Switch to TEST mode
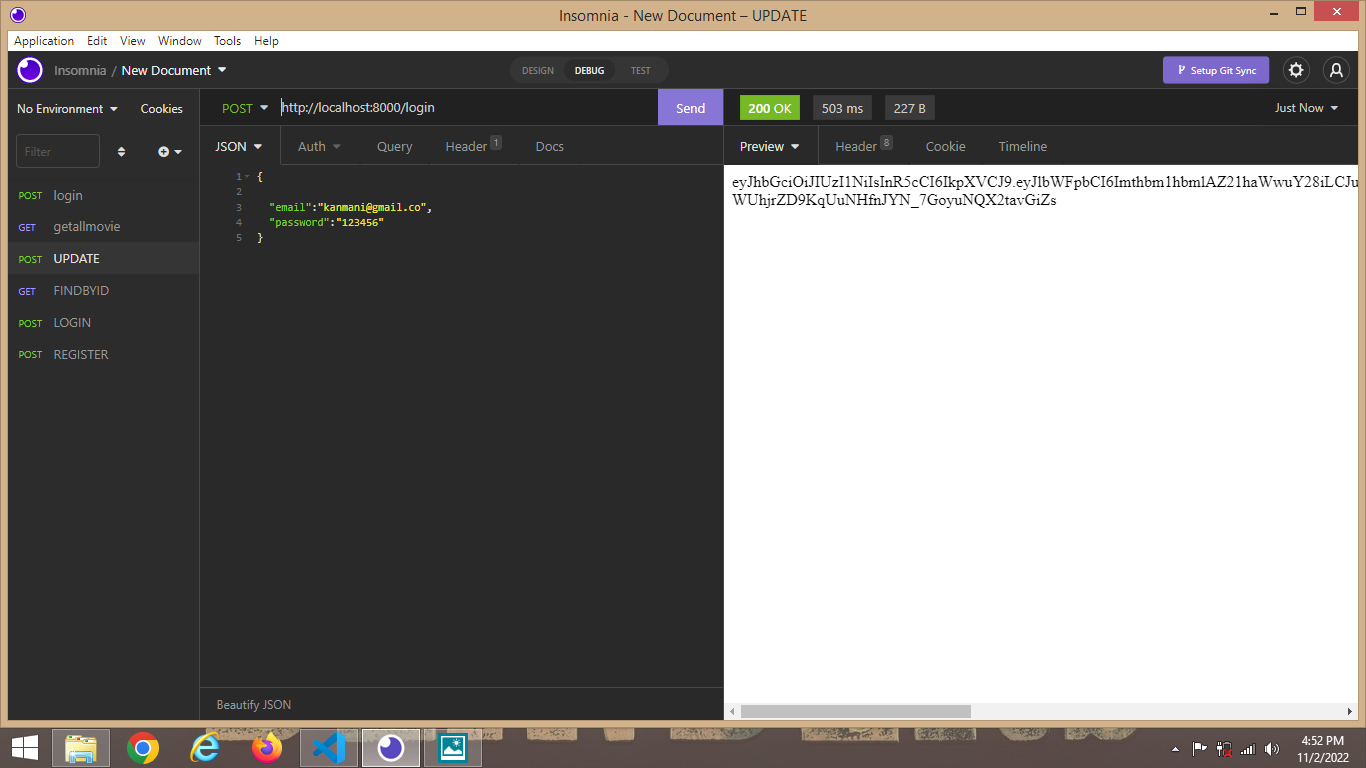 coord(640,70)
